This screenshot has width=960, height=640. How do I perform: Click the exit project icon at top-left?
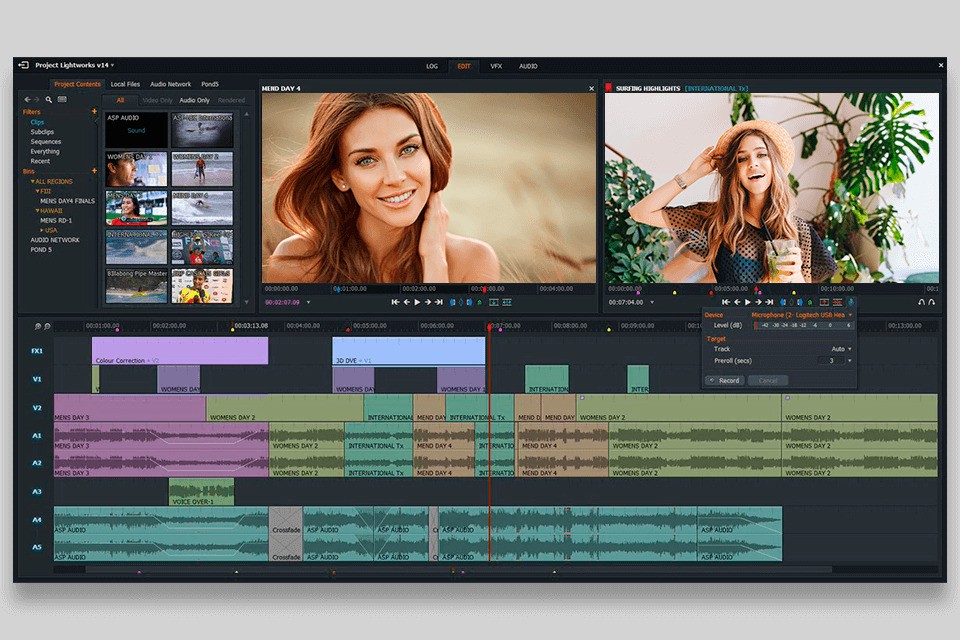(24, 66)
